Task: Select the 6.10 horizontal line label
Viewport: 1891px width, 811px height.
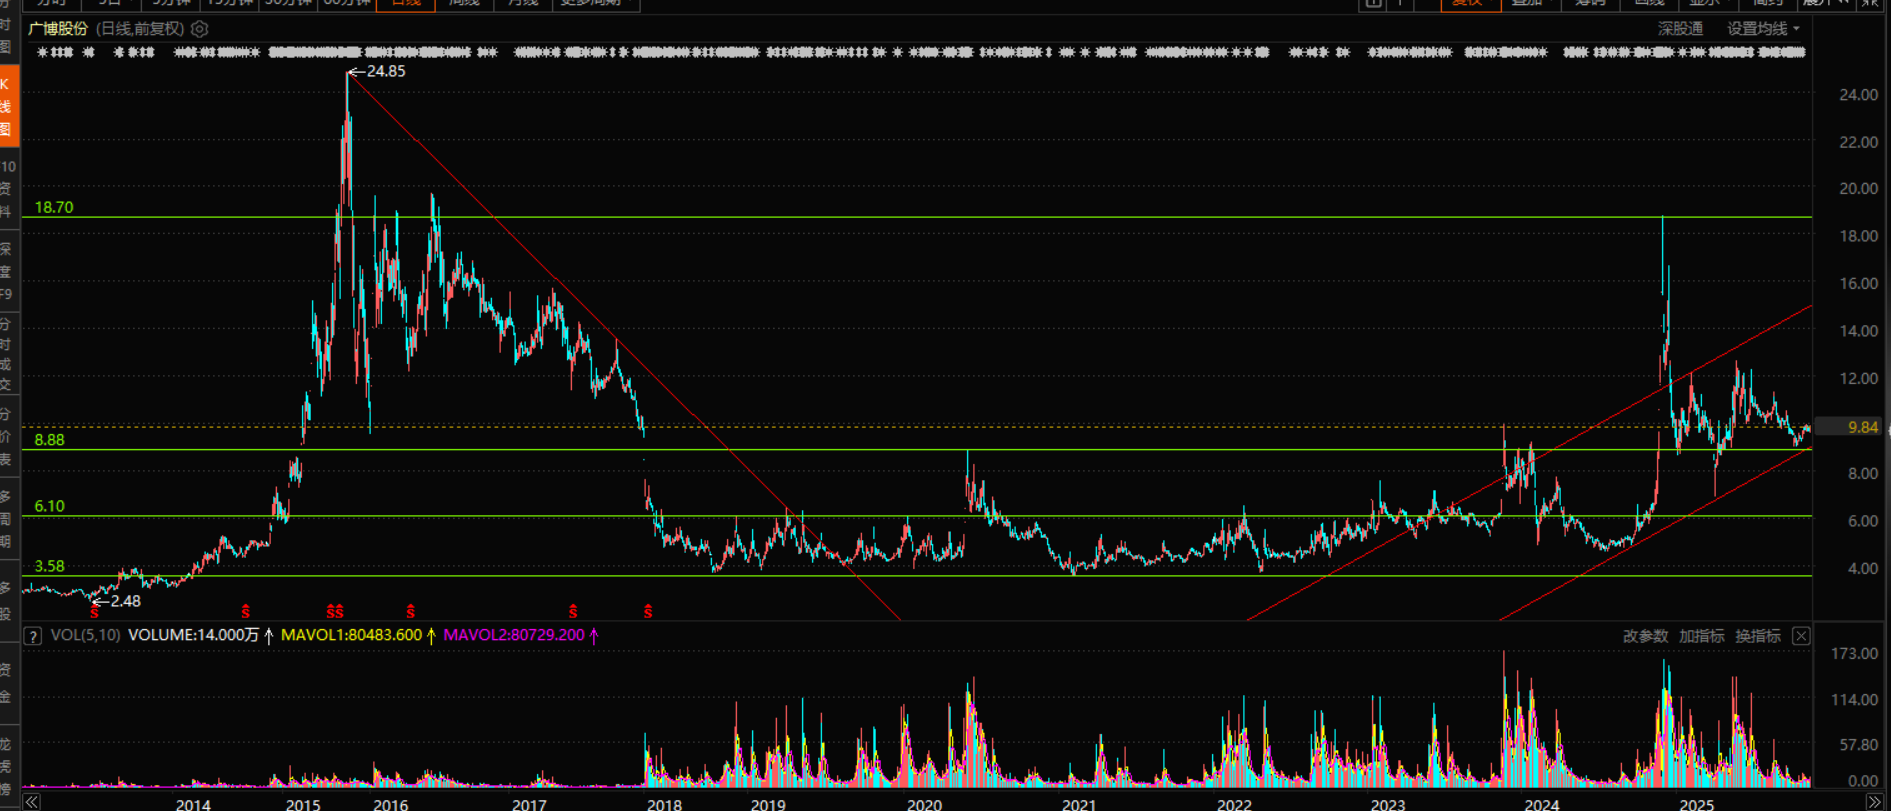Action: point(49,506)
